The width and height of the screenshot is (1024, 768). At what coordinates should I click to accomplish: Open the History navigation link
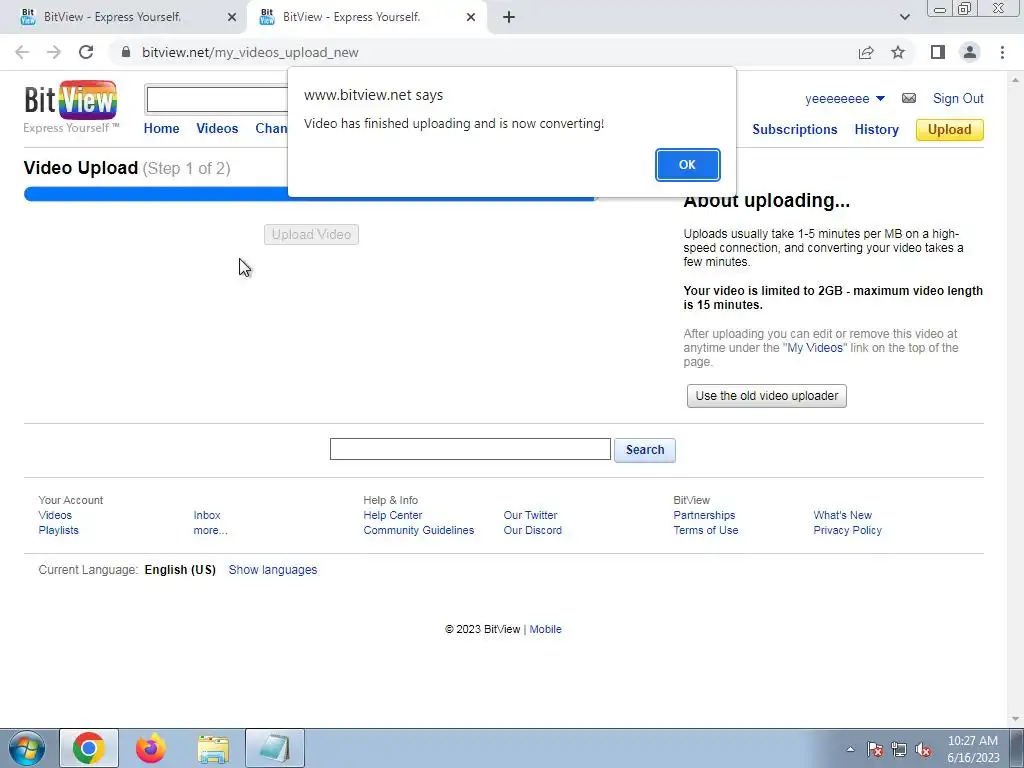tap(876, 129)
